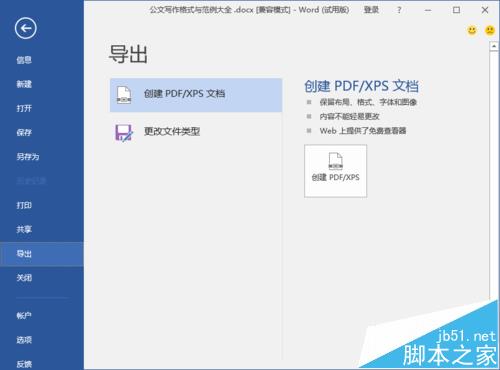The height and width of the screenshot is (370, 500).
Task: Open help with the question mark icon
Action: click(x=399, y=10)
